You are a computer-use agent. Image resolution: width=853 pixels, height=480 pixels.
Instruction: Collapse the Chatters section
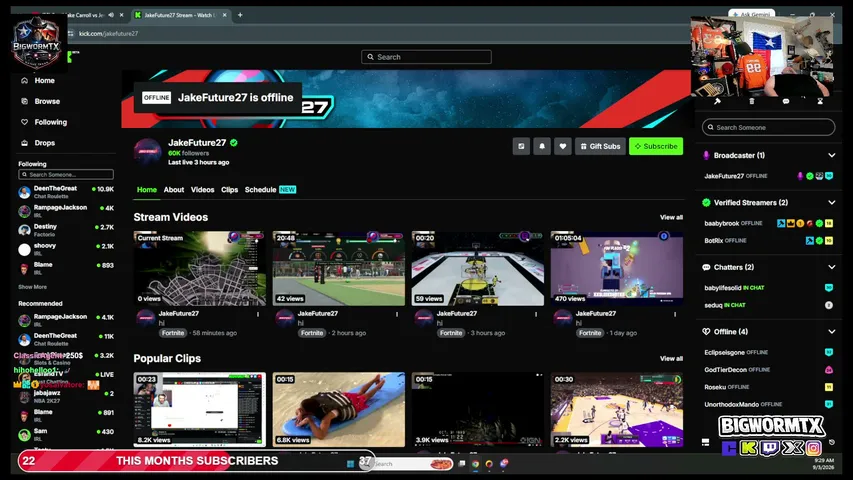click(831, 267)
